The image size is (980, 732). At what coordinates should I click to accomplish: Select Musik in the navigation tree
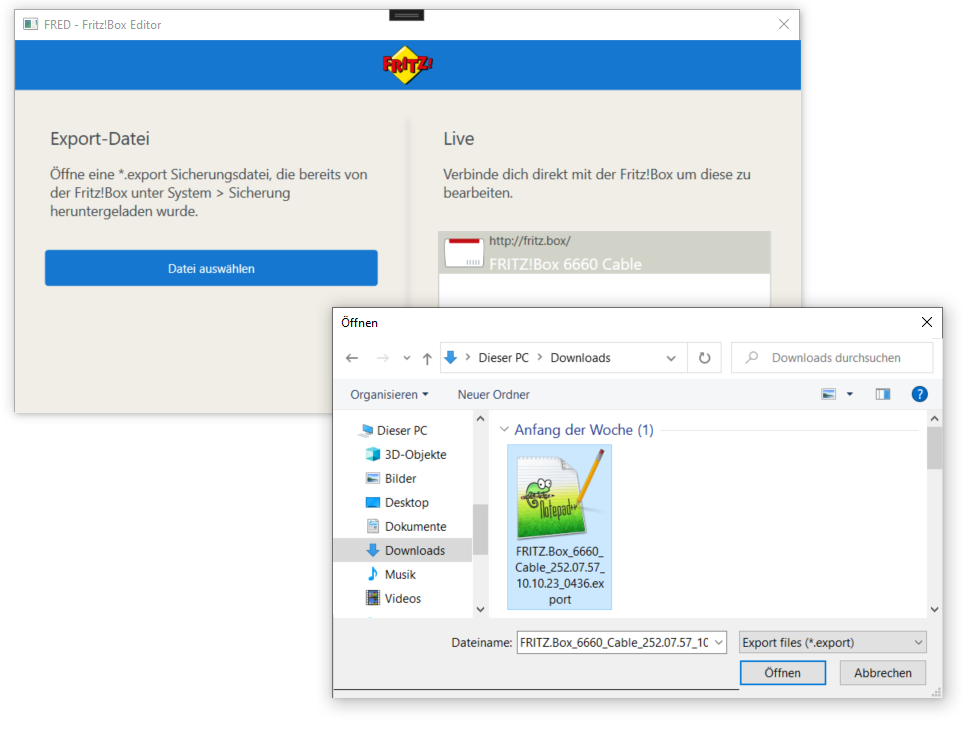pyautogui.click(x=400, y=574)
